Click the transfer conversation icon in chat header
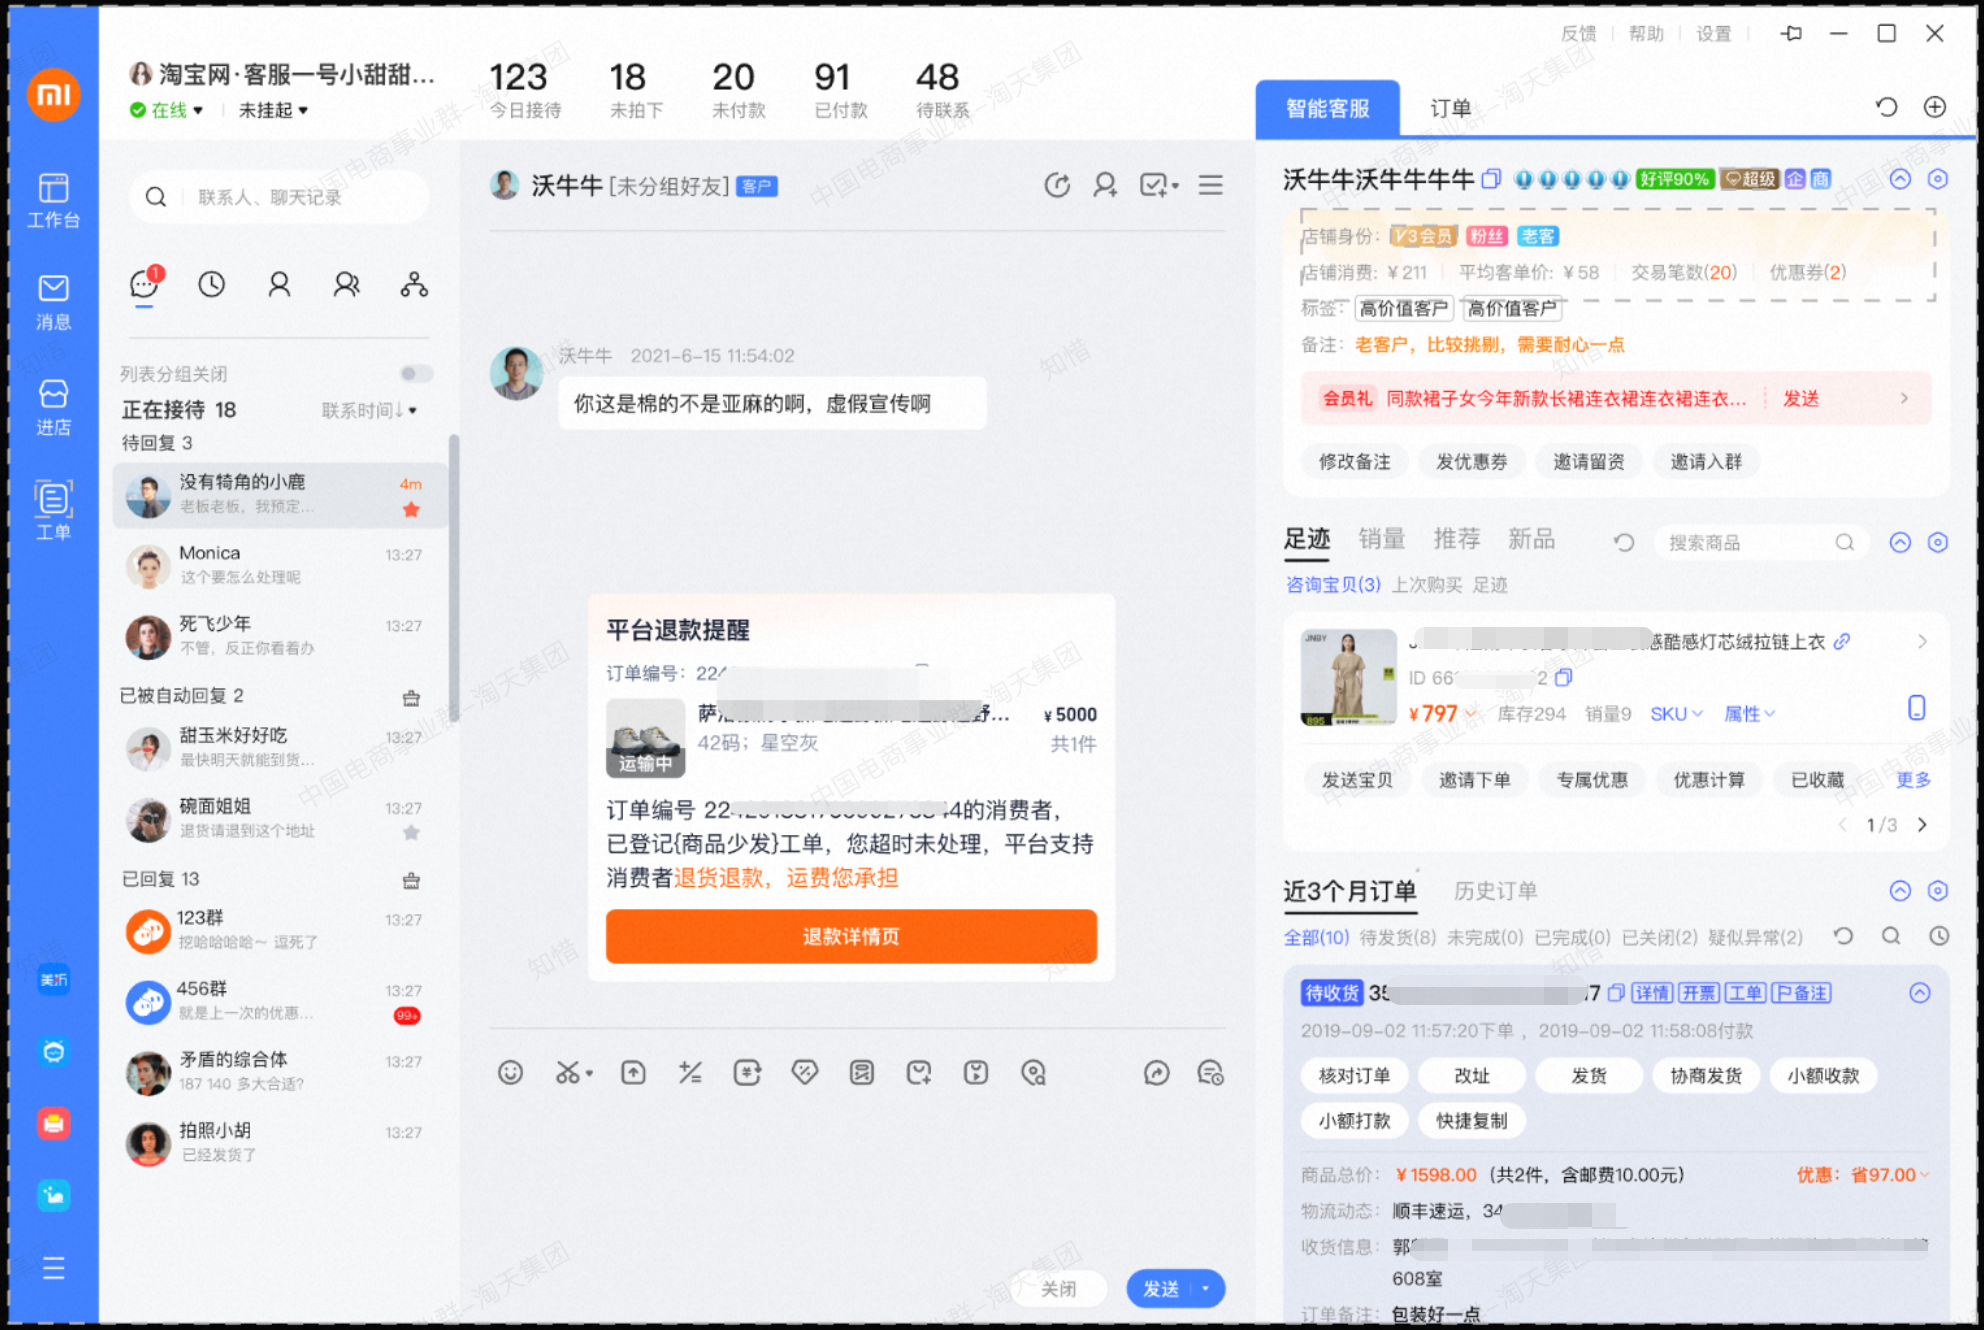 (x=1057, y=185)
